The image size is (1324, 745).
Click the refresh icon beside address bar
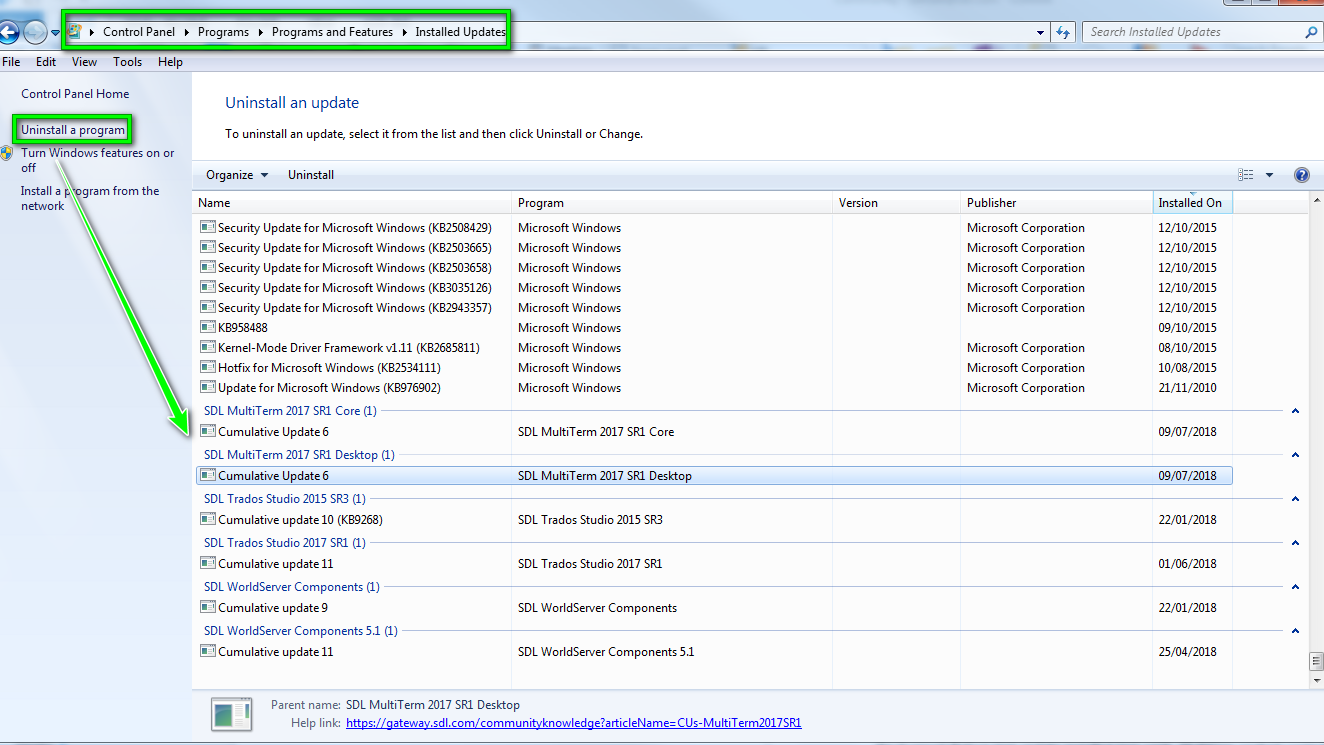1063,32
